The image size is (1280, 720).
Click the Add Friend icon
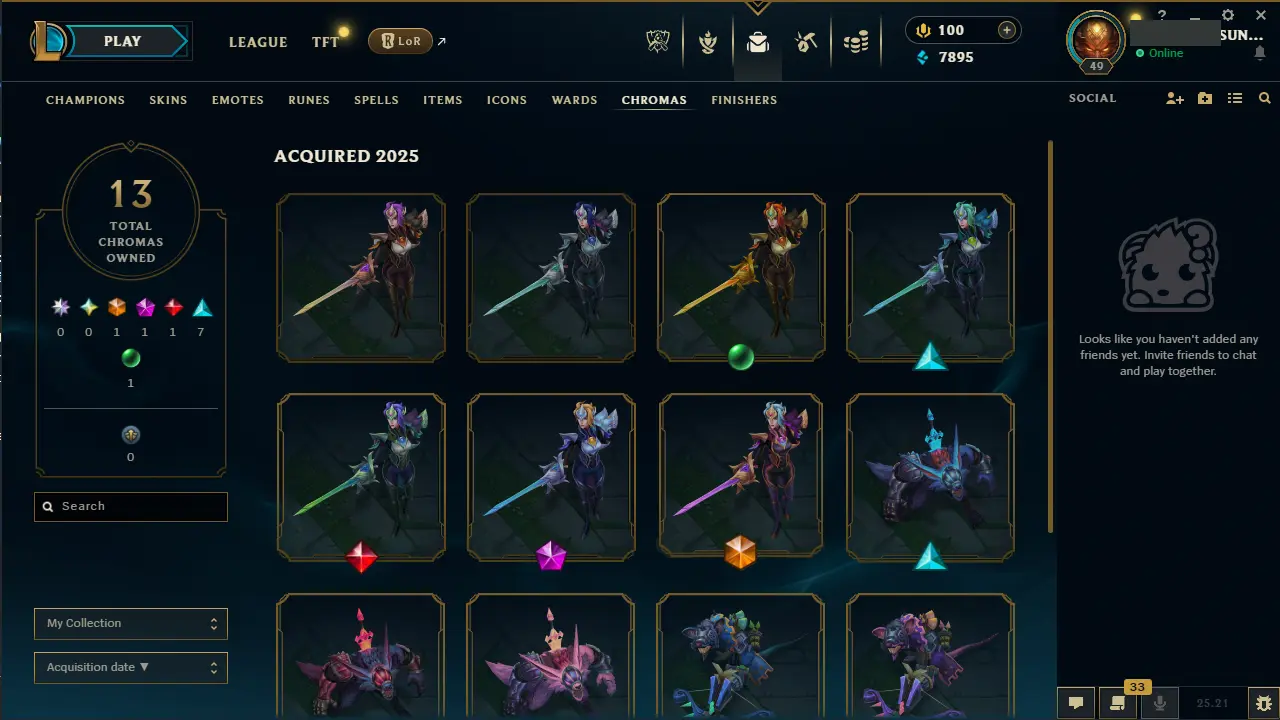pos(1175,98)
